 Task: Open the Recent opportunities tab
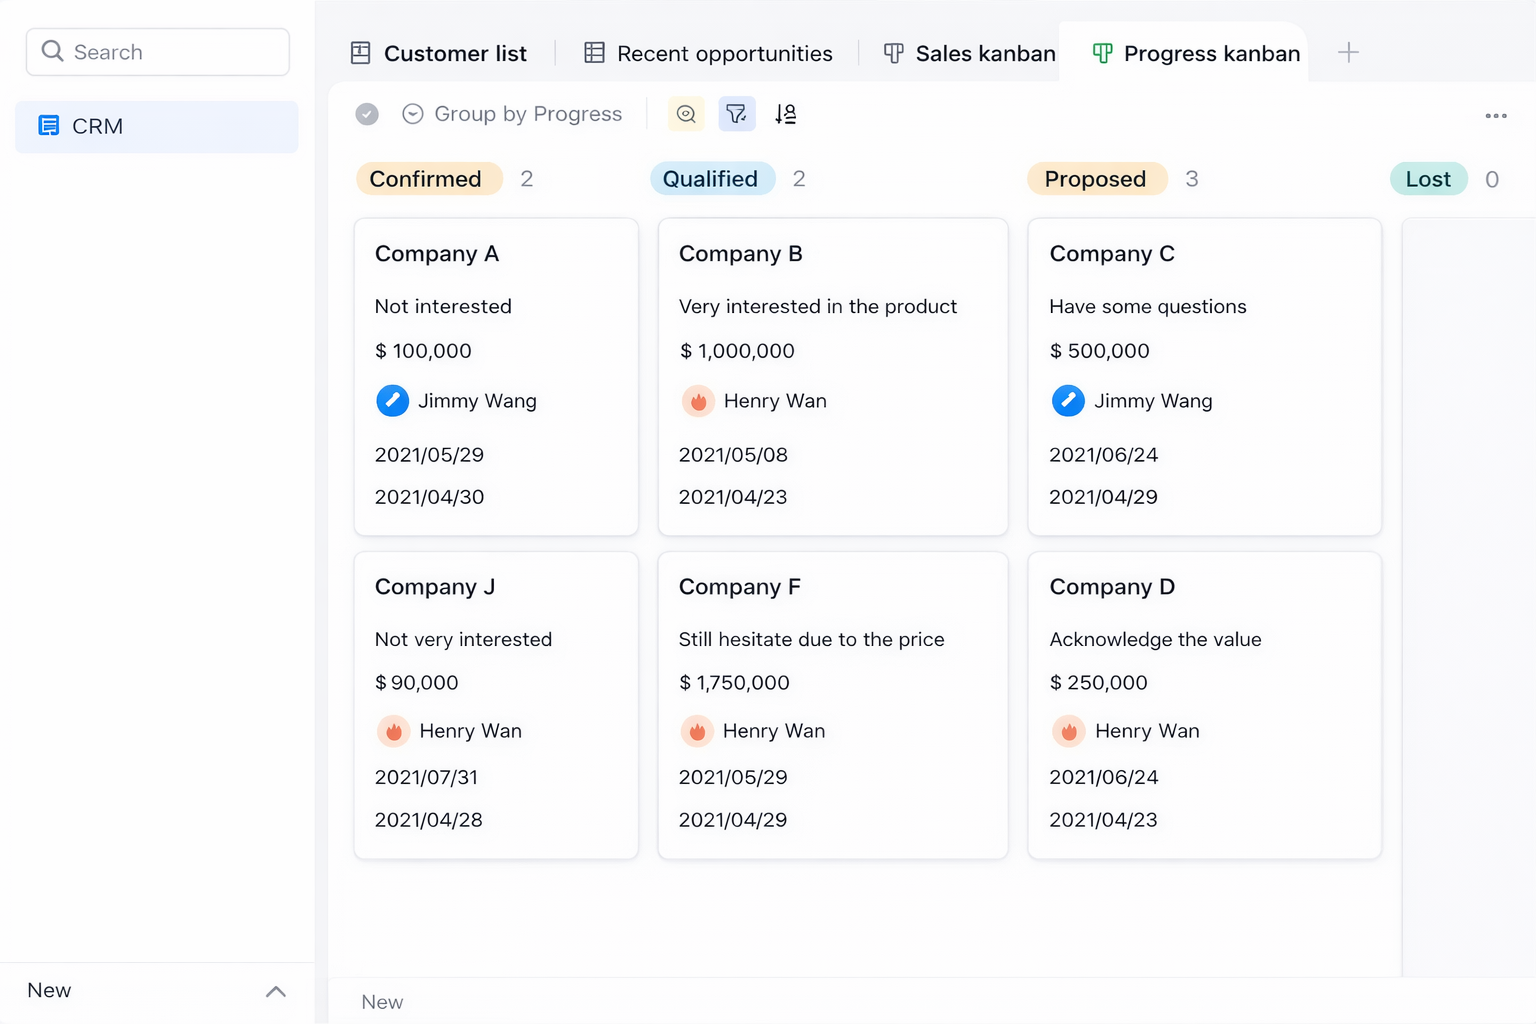pos(708,54)
